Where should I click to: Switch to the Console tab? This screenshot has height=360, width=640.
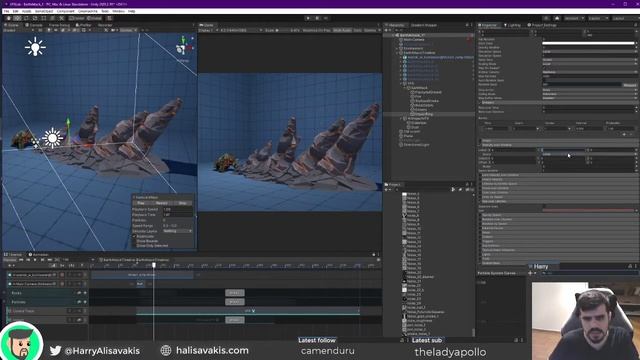(34, 25)
